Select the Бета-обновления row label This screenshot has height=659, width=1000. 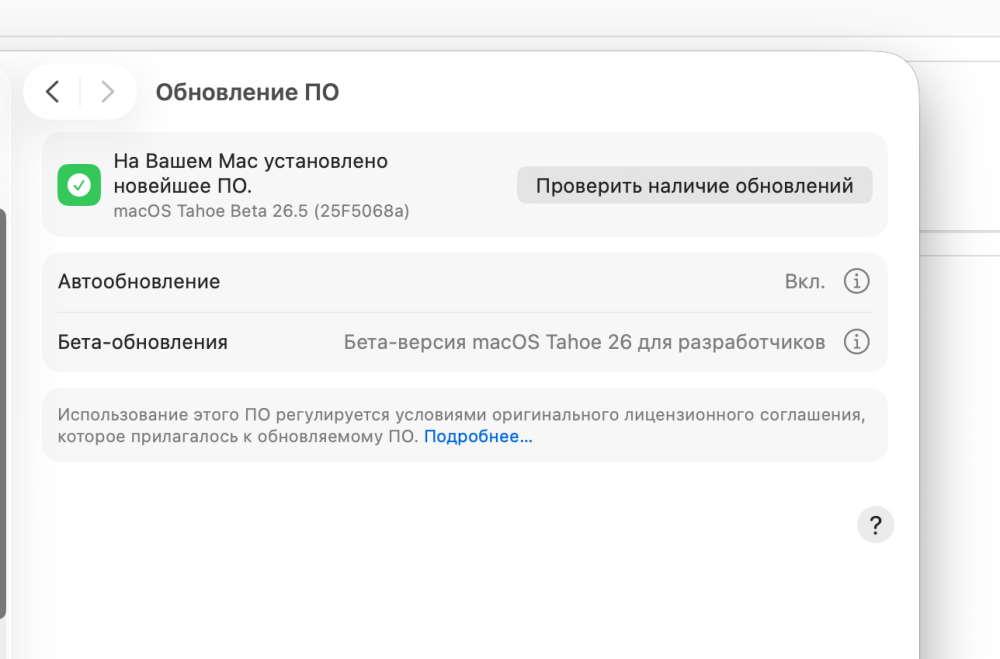tap(143, 342)
